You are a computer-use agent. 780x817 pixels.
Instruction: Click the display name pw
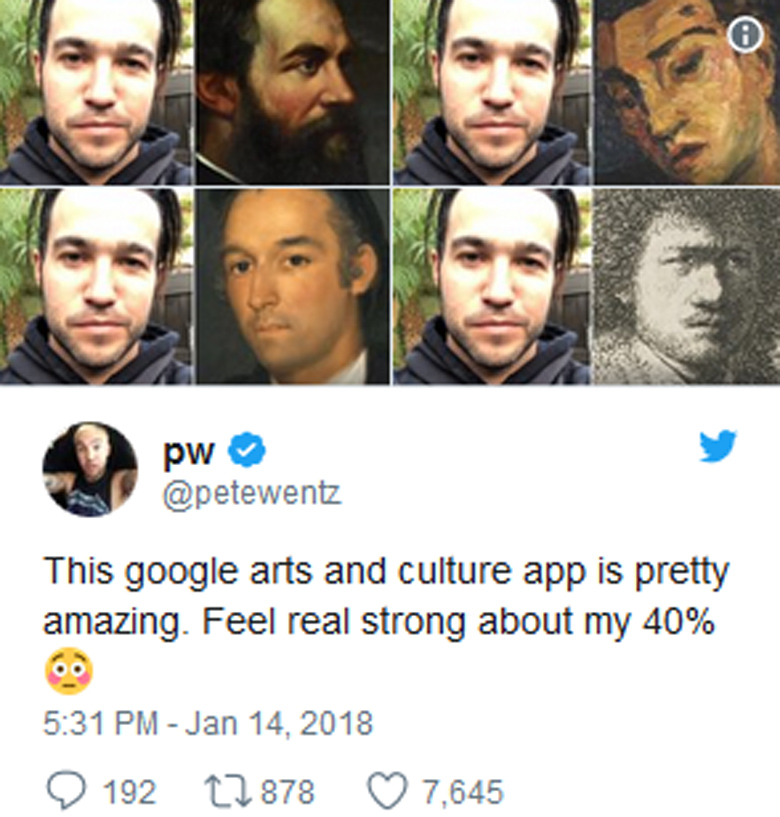pyautogui.click(x=189, y=452)
